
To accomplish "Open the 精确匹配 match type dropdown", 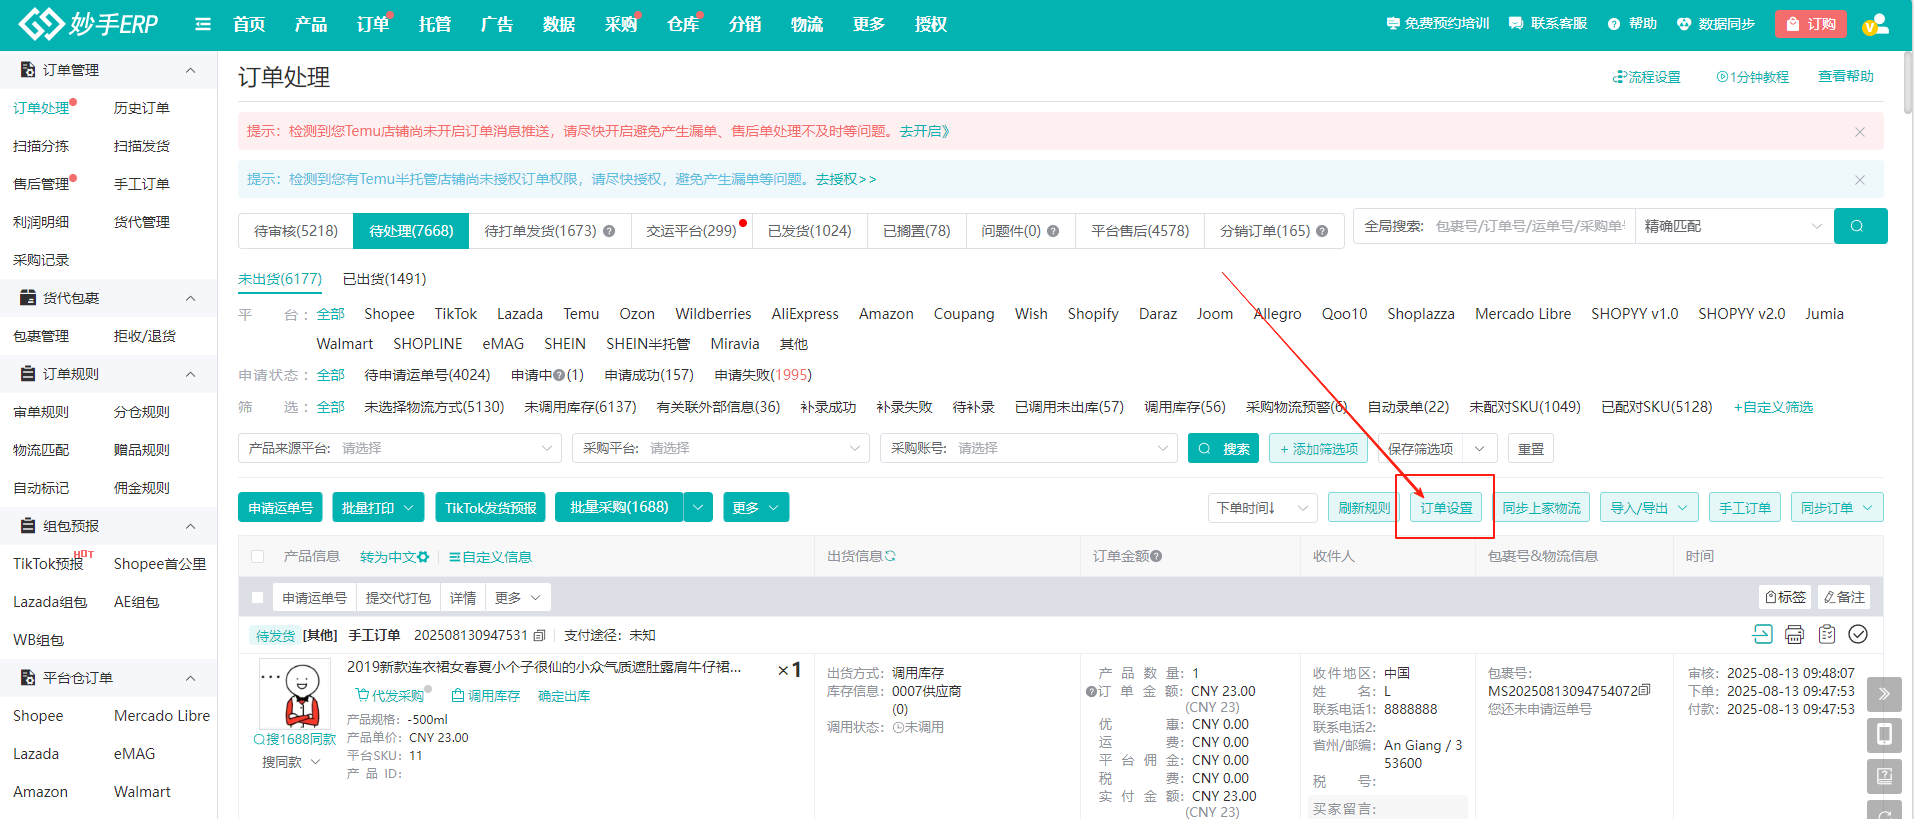I will 1735,226.
